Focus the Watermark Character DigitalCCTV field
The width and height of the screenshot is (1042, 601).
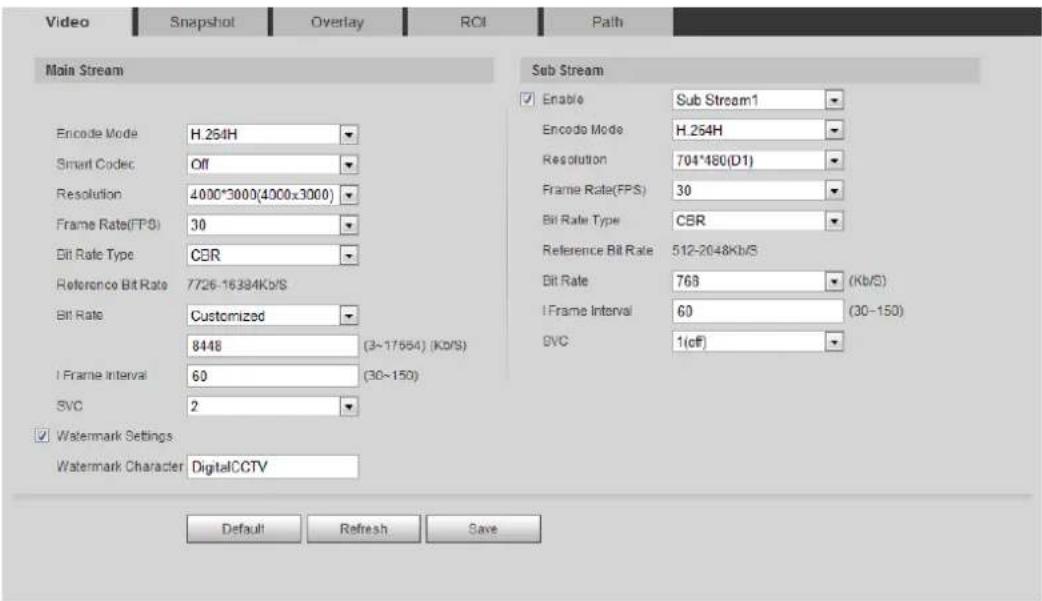[272, 467]
